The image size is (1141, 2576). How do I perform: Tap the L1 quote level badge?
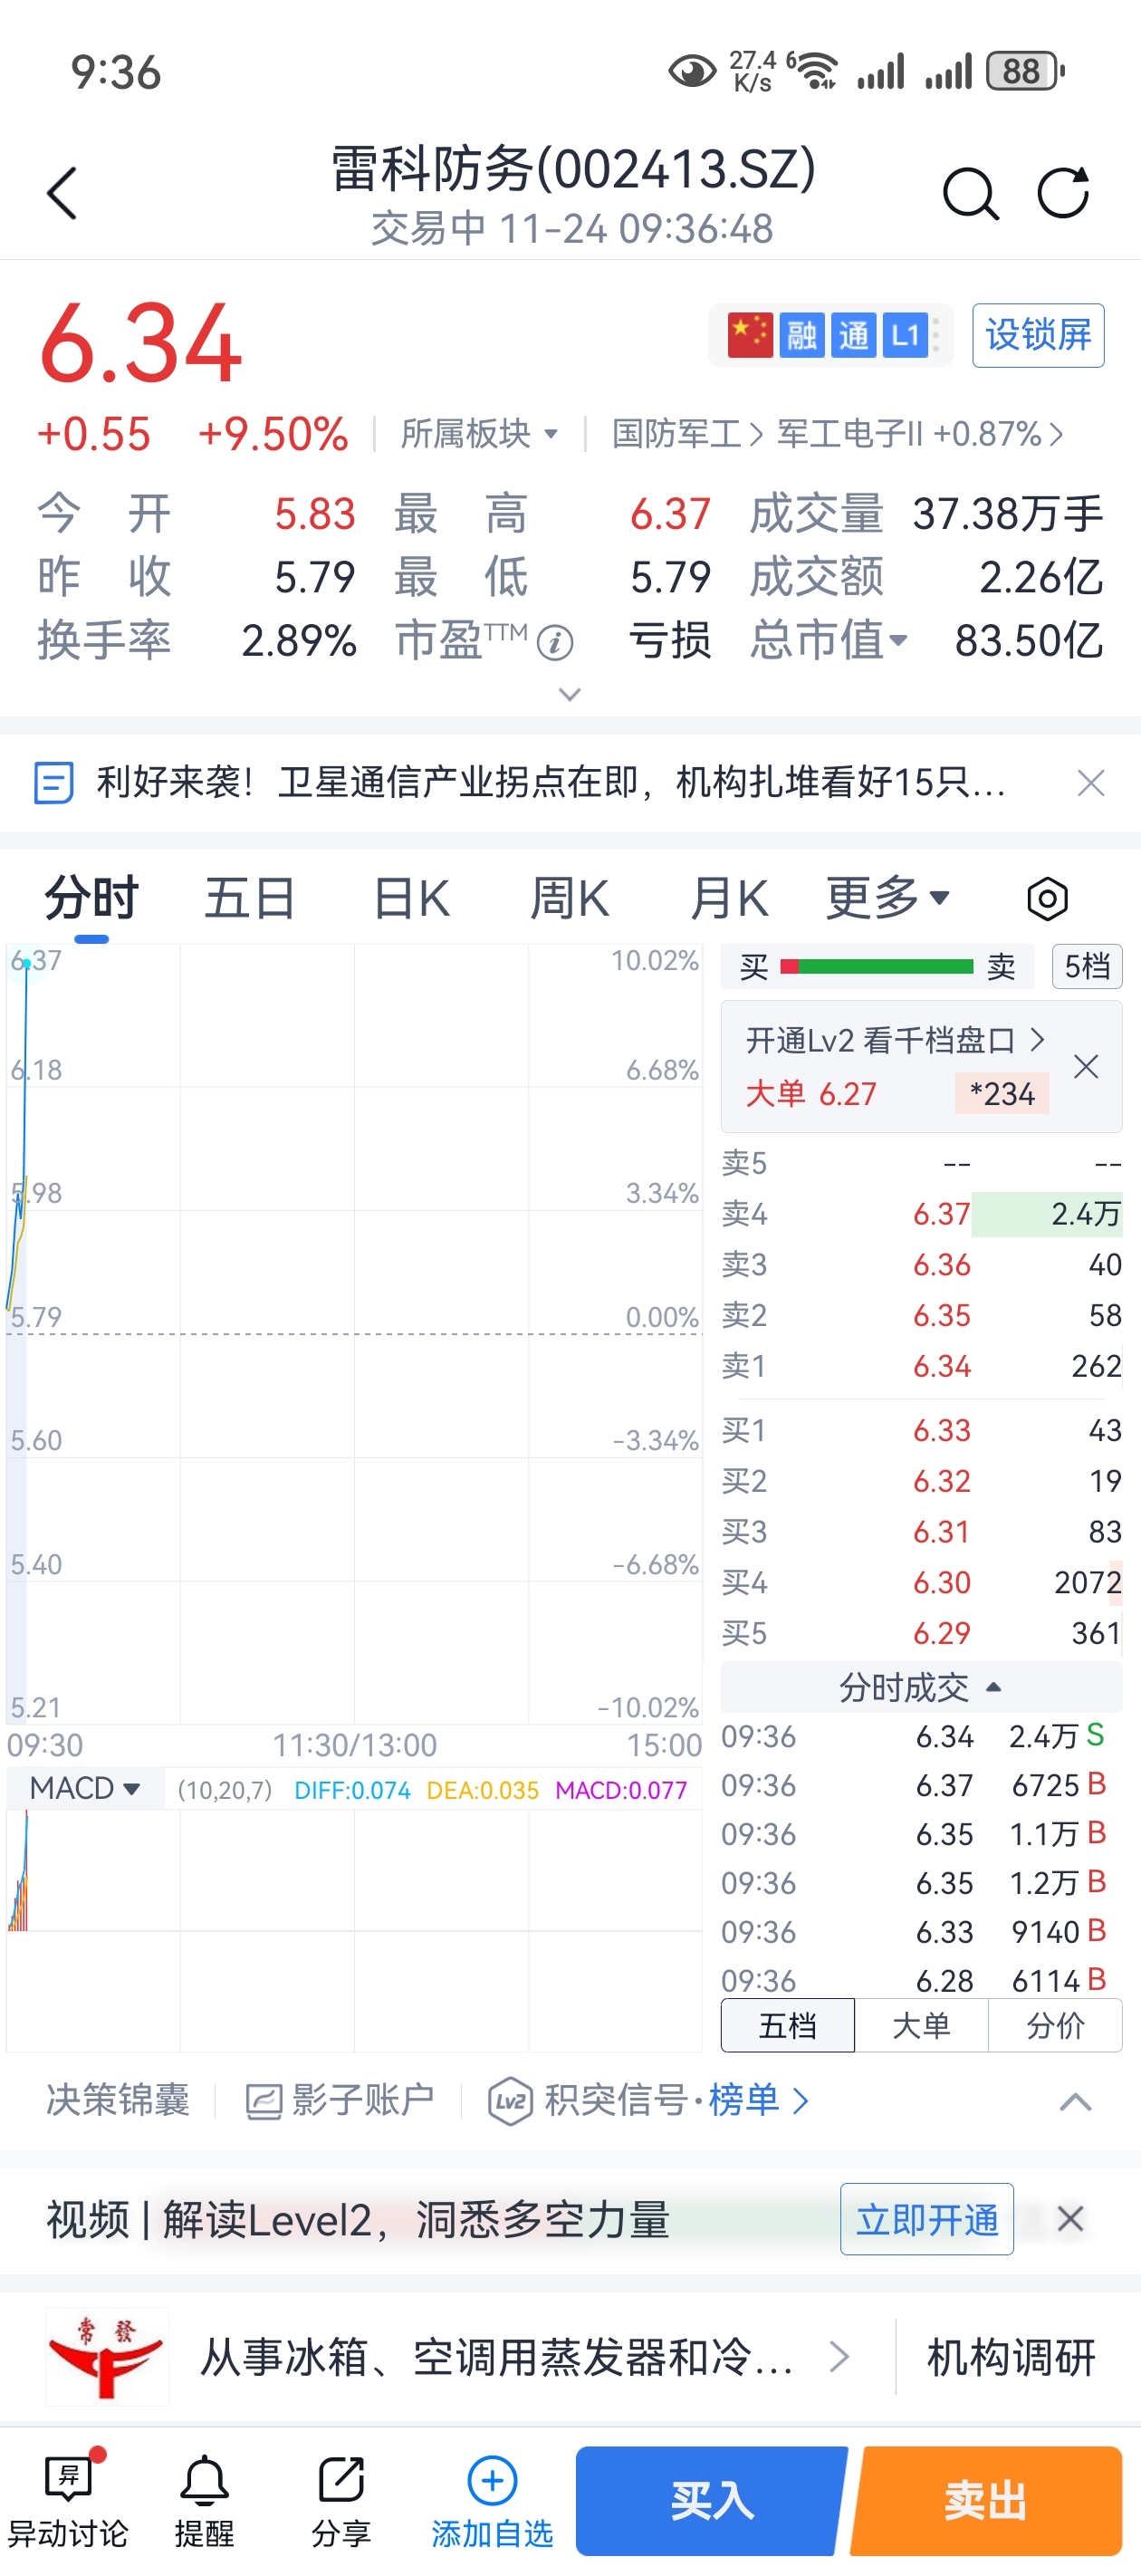[x=905, y=335]
